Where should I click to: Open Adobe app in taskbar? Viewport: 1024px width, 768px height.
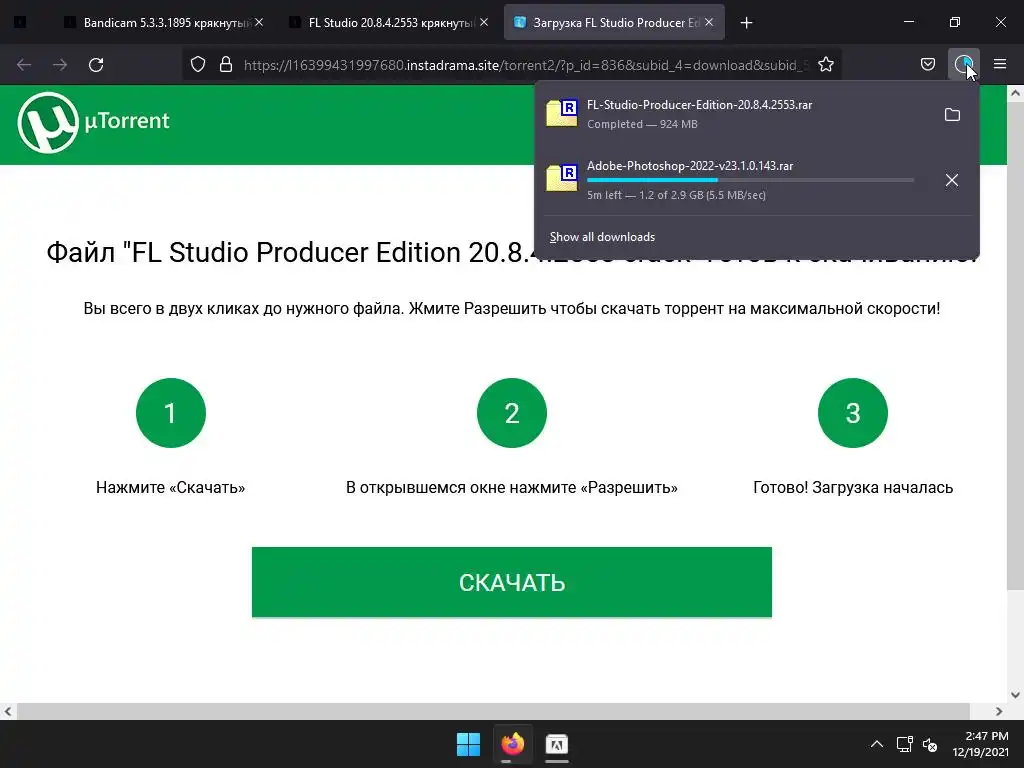(x=556, y=744)
